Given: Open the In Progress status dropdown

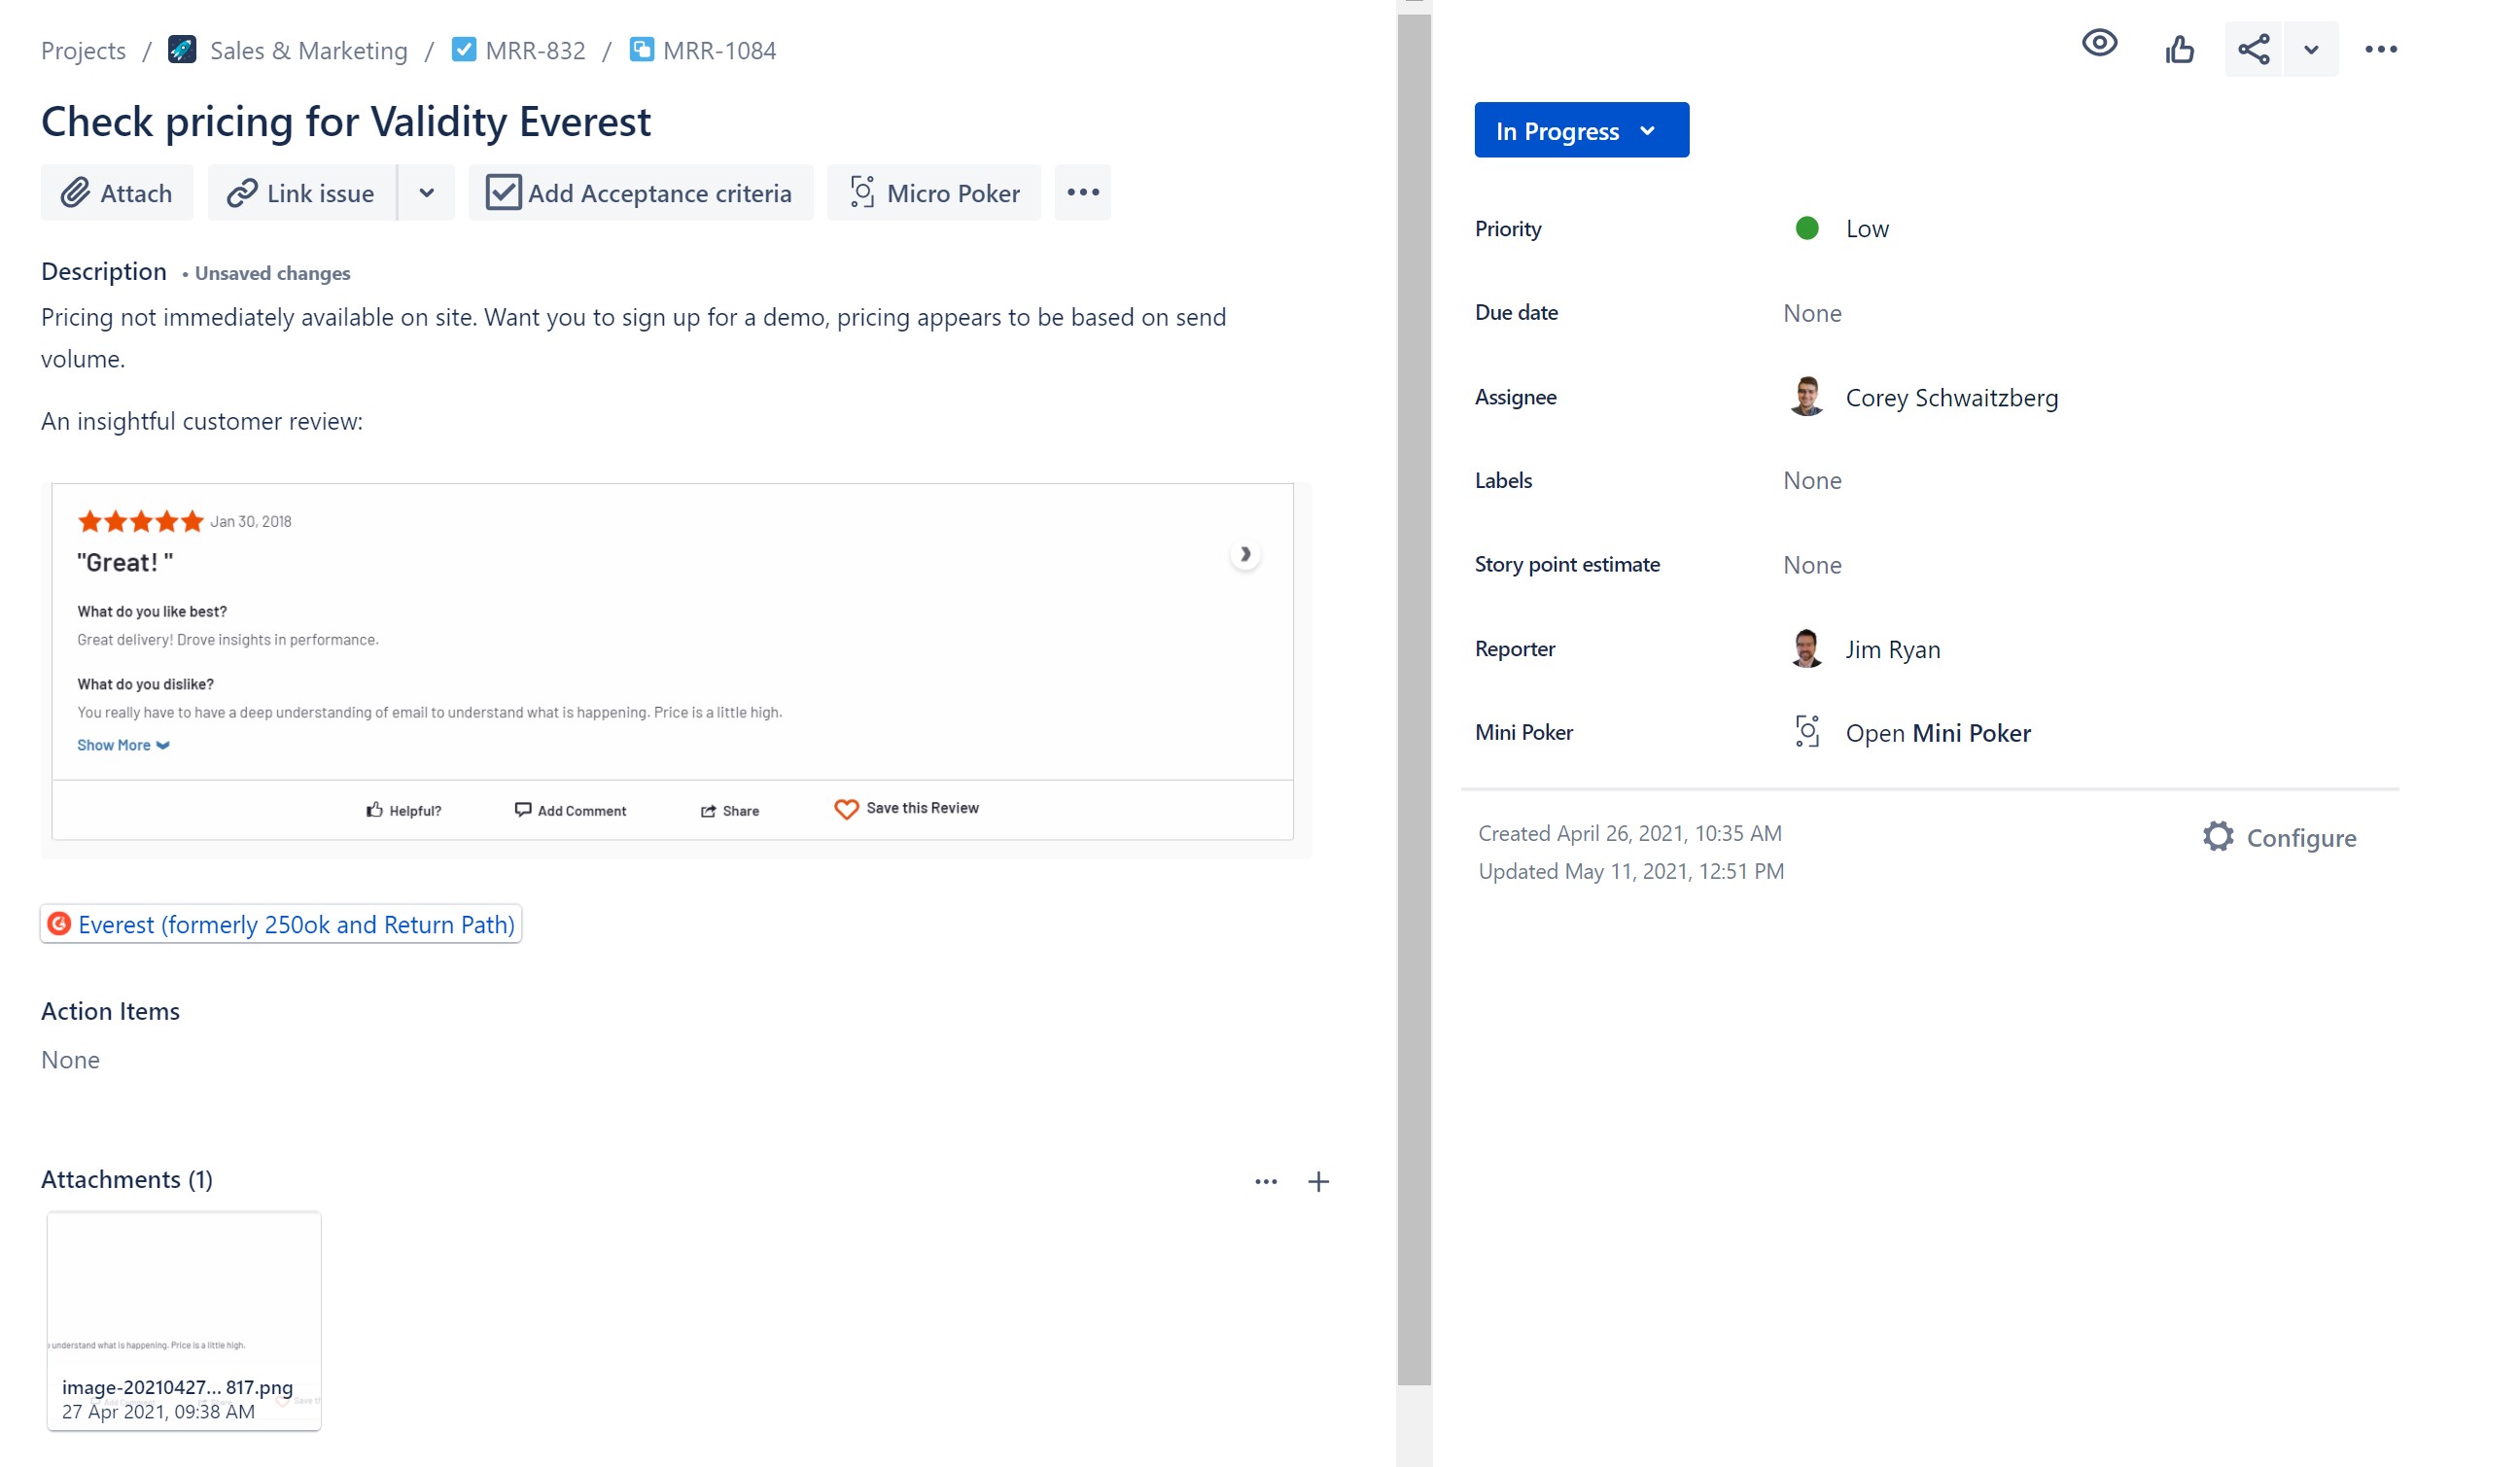Looking at the screenshot, I should [1580, 130].
